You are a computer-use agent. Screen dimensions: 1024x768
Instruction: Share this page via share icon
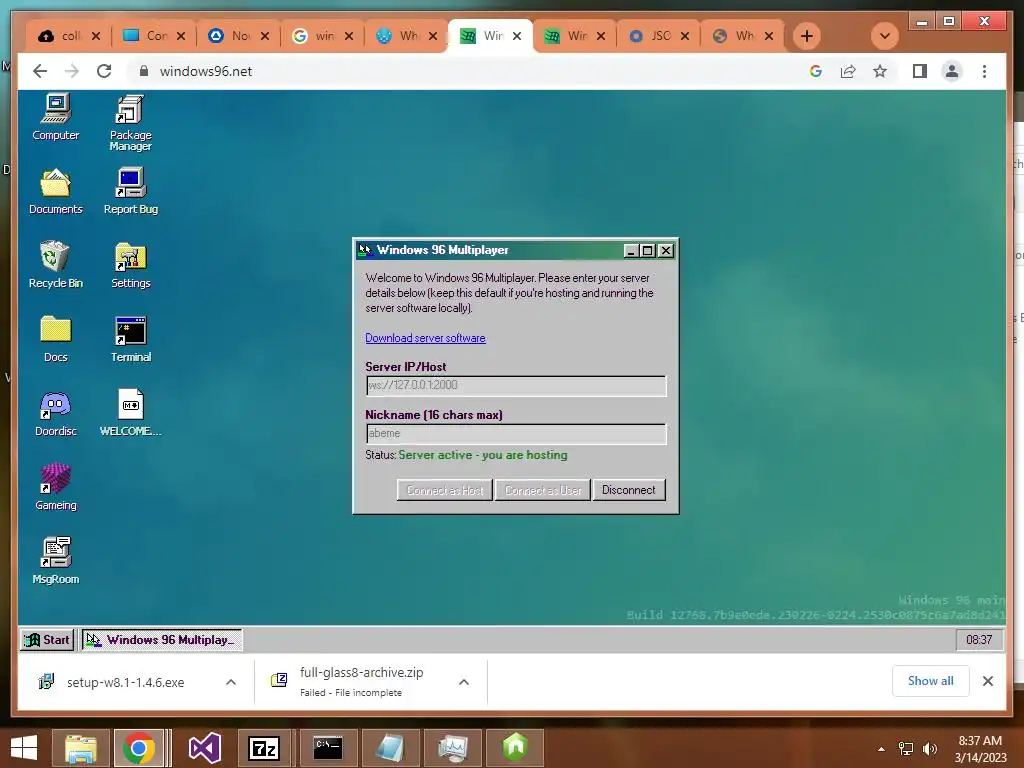click(x=848, y=71)
